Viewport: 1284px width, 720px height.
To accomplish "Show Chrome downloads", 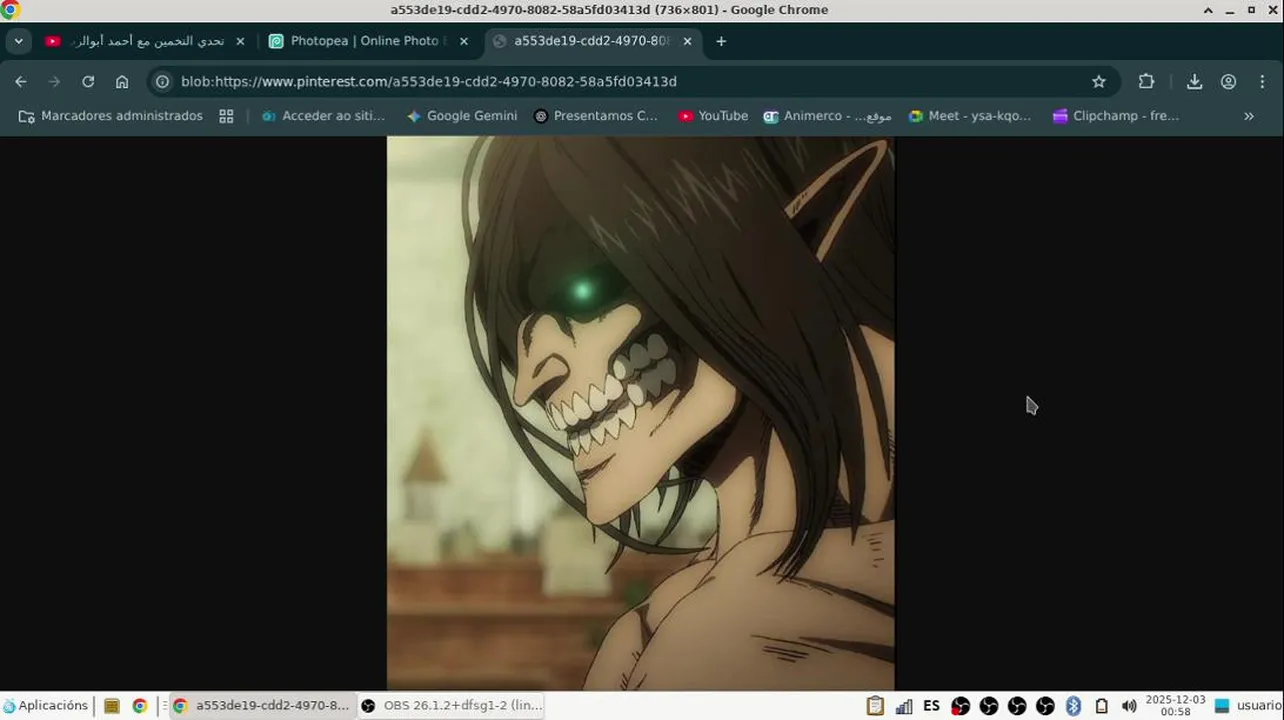I will pyautogui.click(x=1194, y=82).
